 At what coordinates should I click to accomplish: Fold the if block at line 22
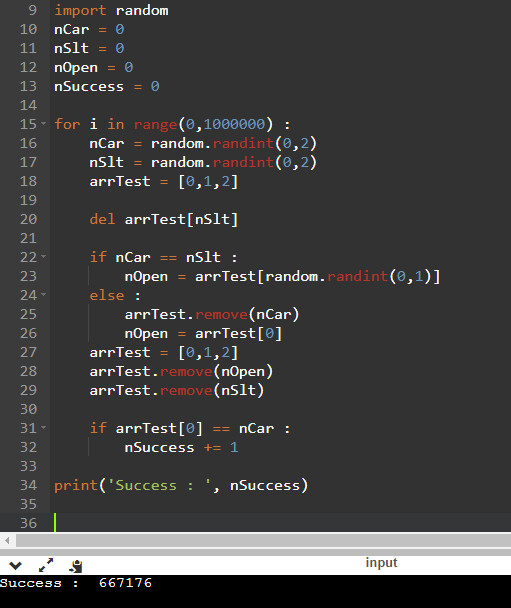click(x=43, y=257)
